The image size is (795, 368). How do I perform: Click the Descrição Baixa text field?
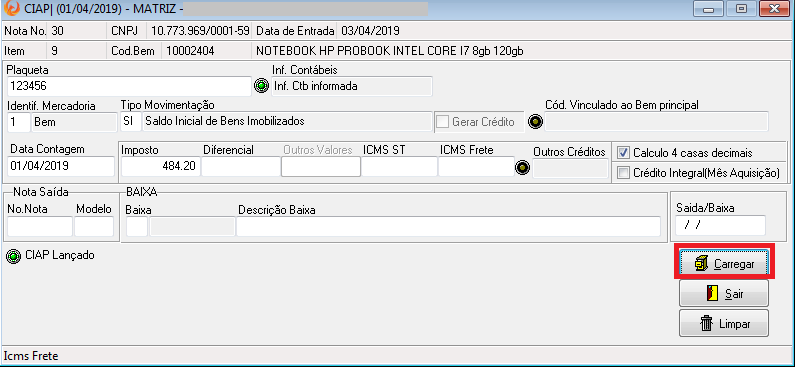pos(448,226)
